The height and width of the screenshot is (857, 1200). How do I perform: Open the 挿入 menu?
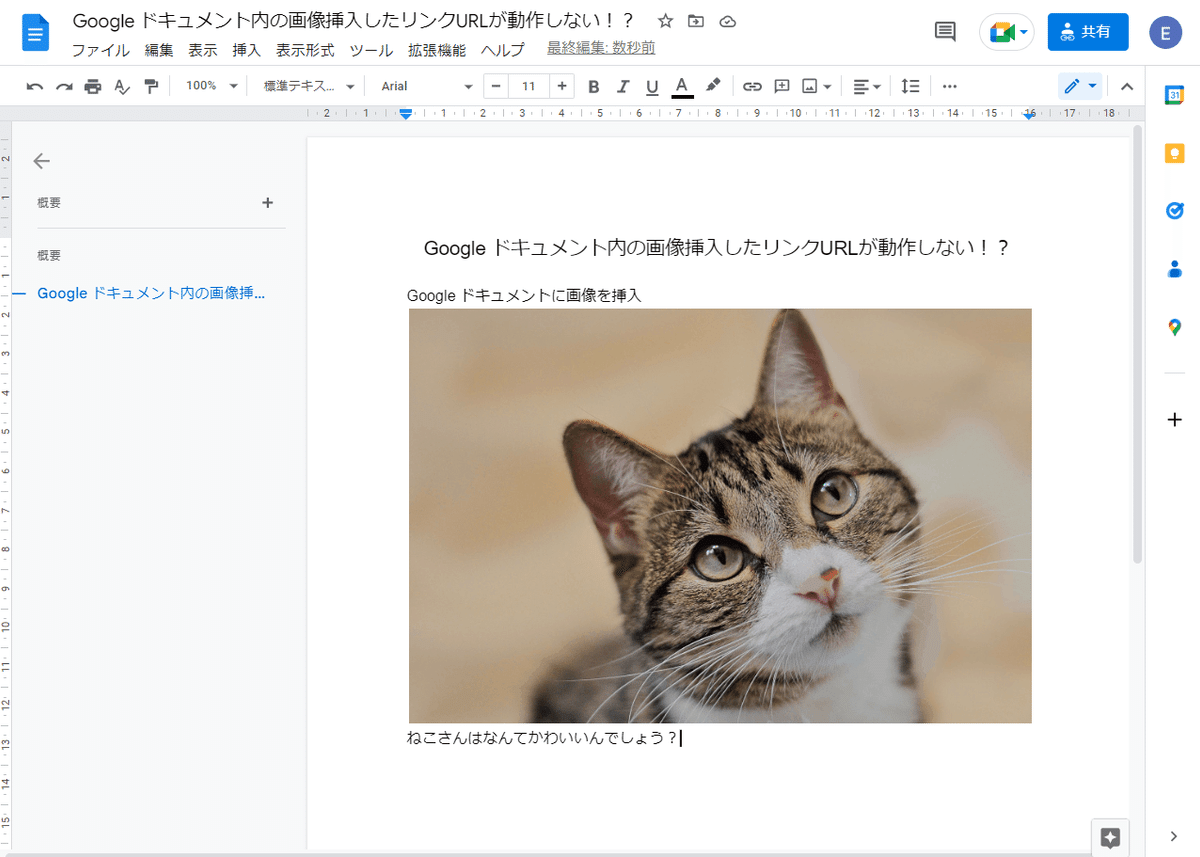pyautogui.click(x=246, y=50)
